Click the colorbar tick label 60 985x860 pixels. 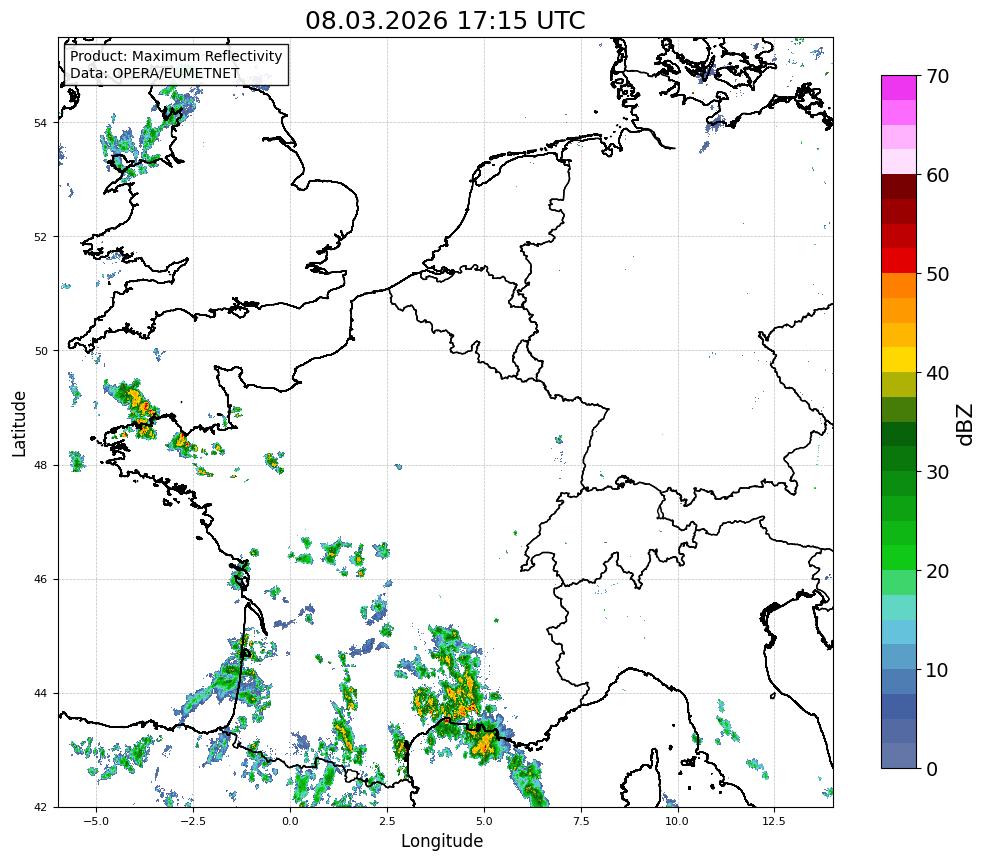click(937, 175)
